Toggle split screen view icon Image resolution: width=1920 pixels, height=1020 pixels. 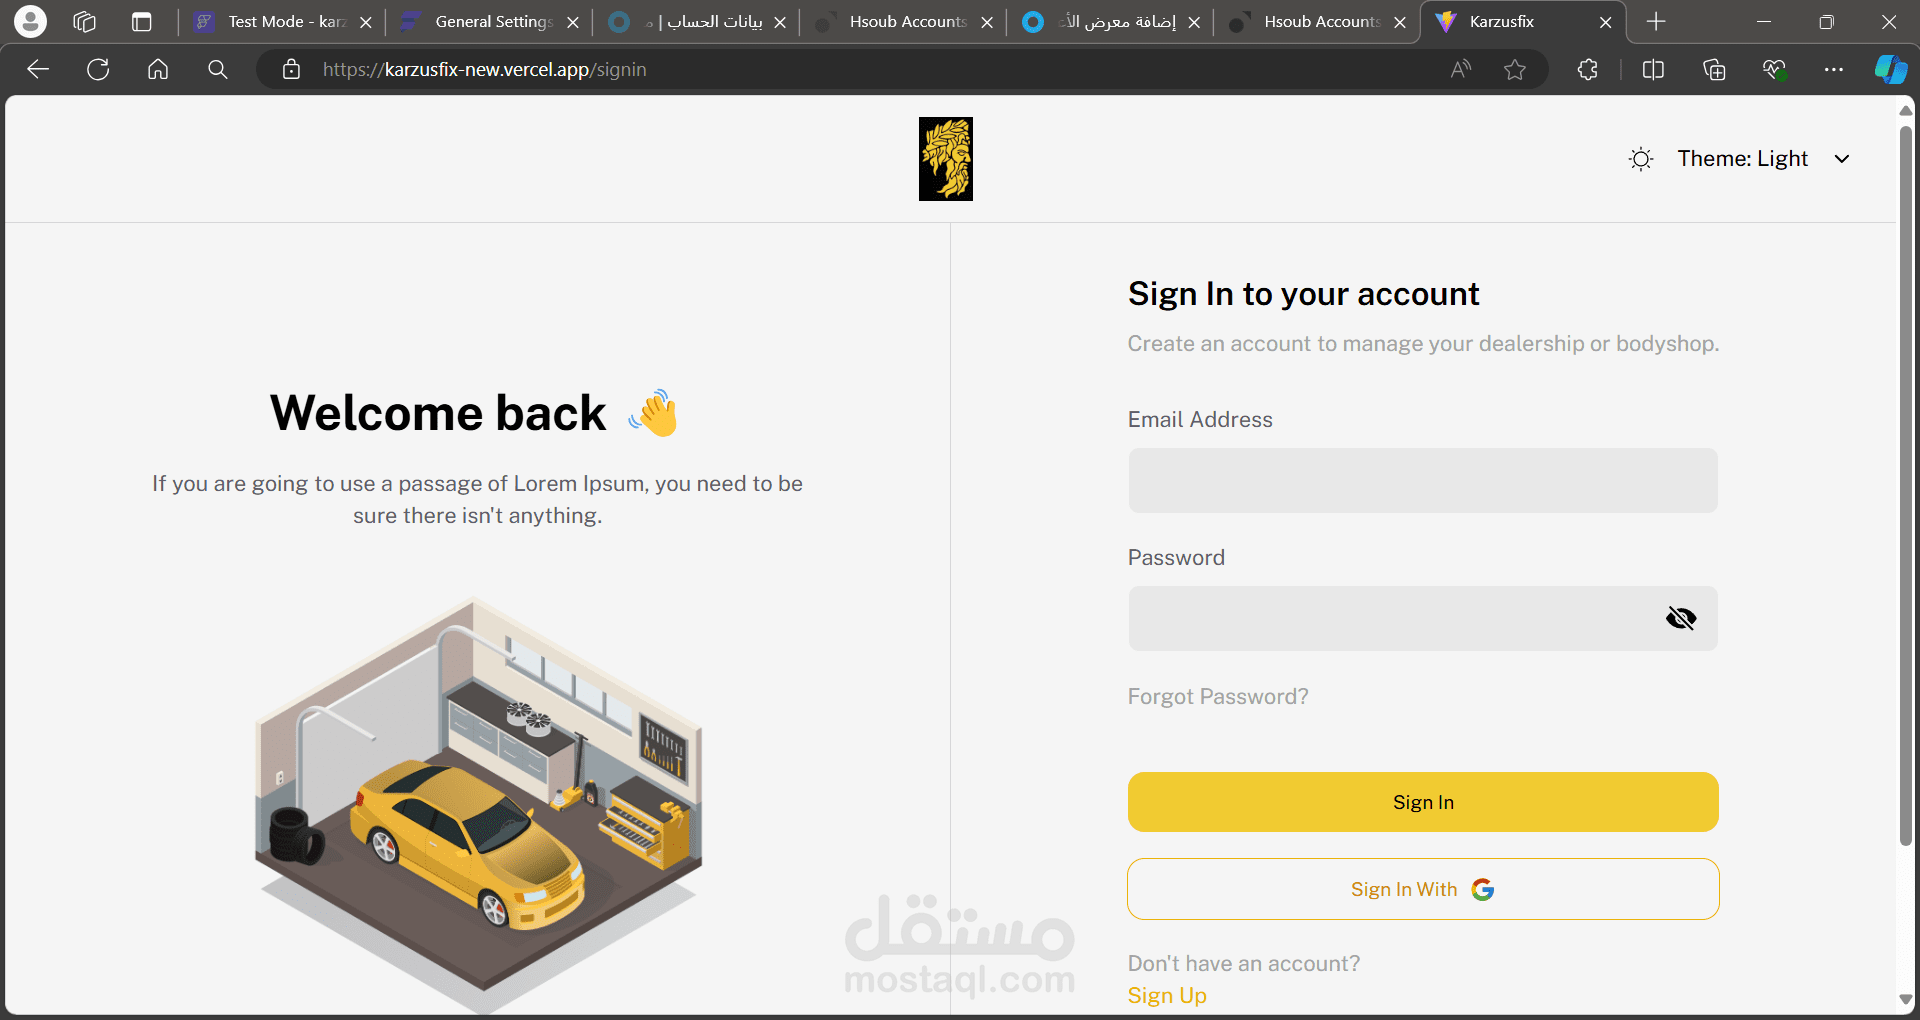(1653, 70)
